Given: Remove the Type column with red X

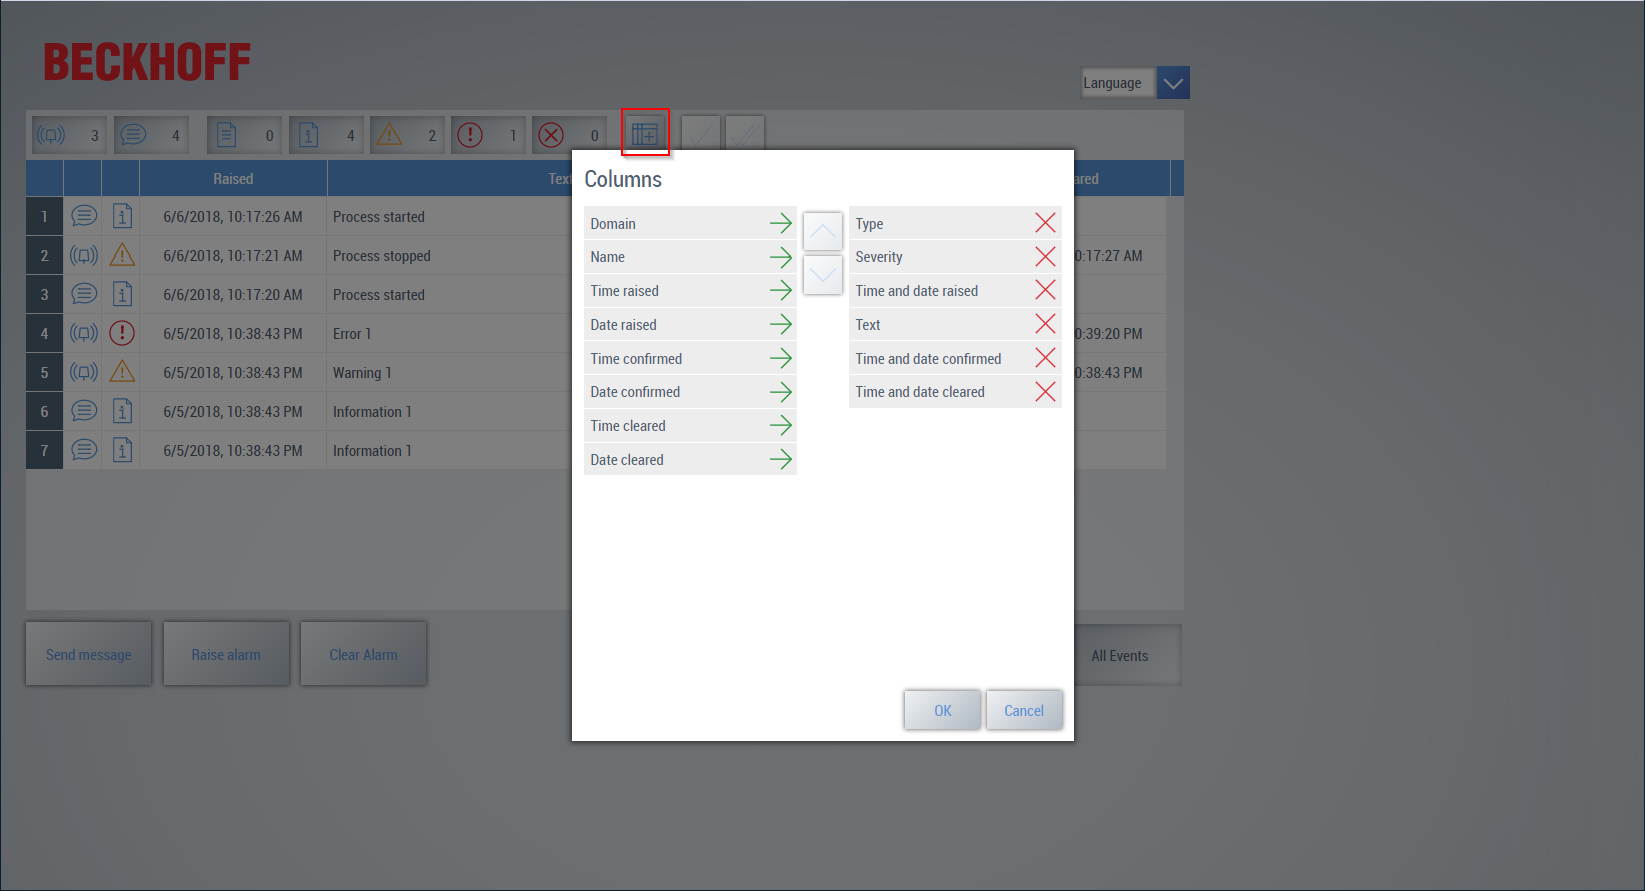Looking at the screenshot, I should click(1045, 223).
